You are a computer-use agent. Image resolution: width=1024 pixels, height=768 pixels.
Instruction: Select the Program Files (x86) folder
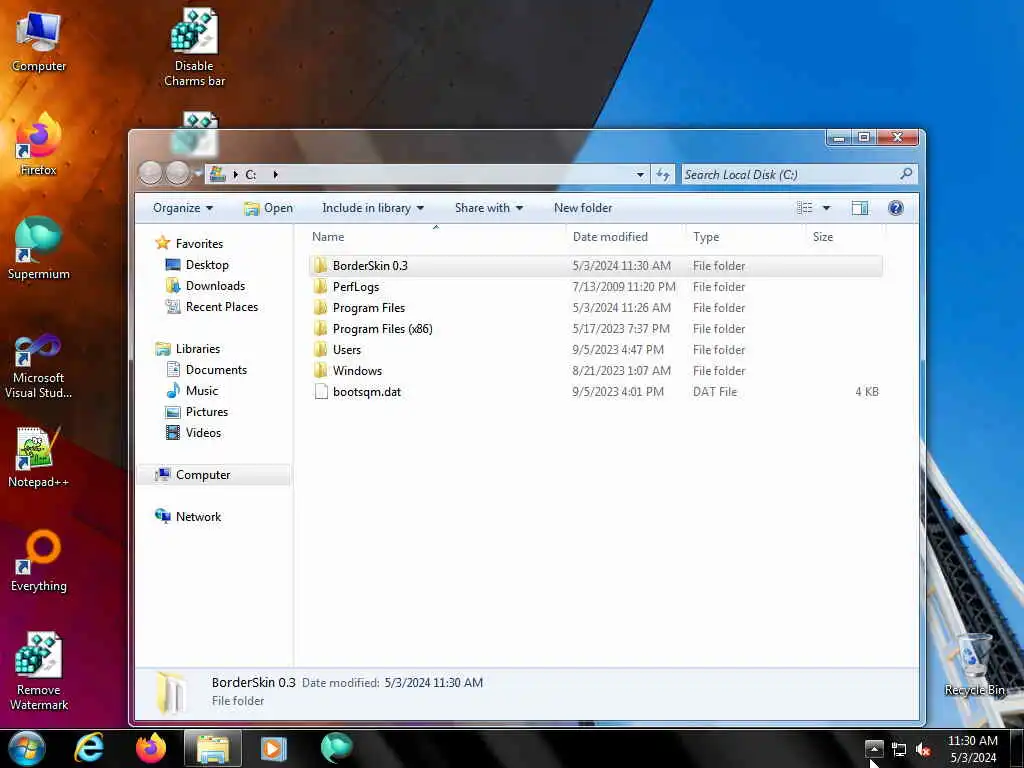click(x=596, y=328)
